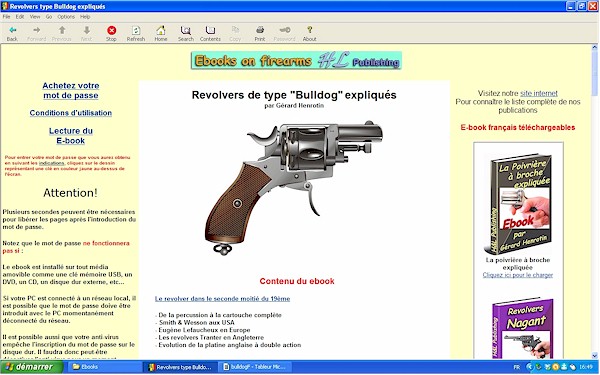Click the 'Ebooks on firearms' banner

coord(296,60)
